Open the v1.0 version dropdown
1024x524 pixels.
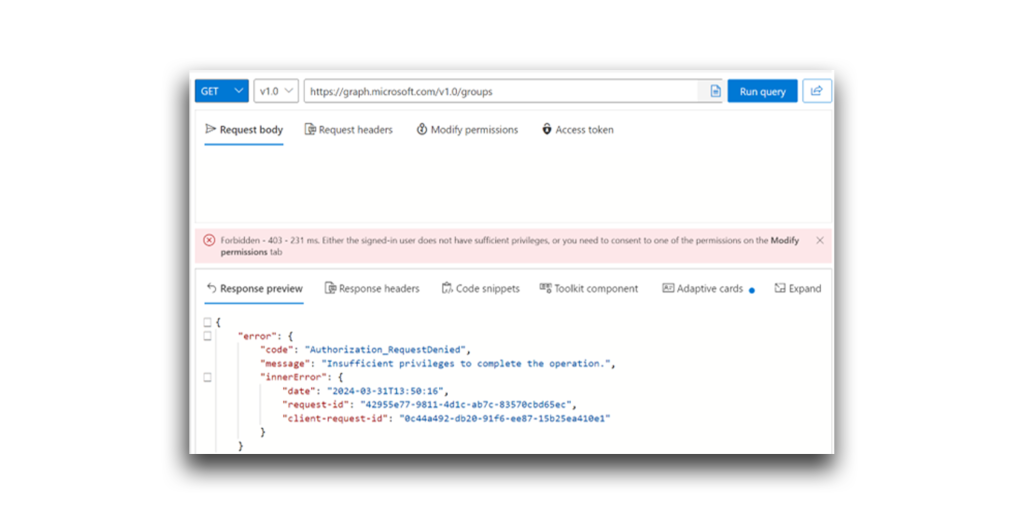click(x=276, y=91)
